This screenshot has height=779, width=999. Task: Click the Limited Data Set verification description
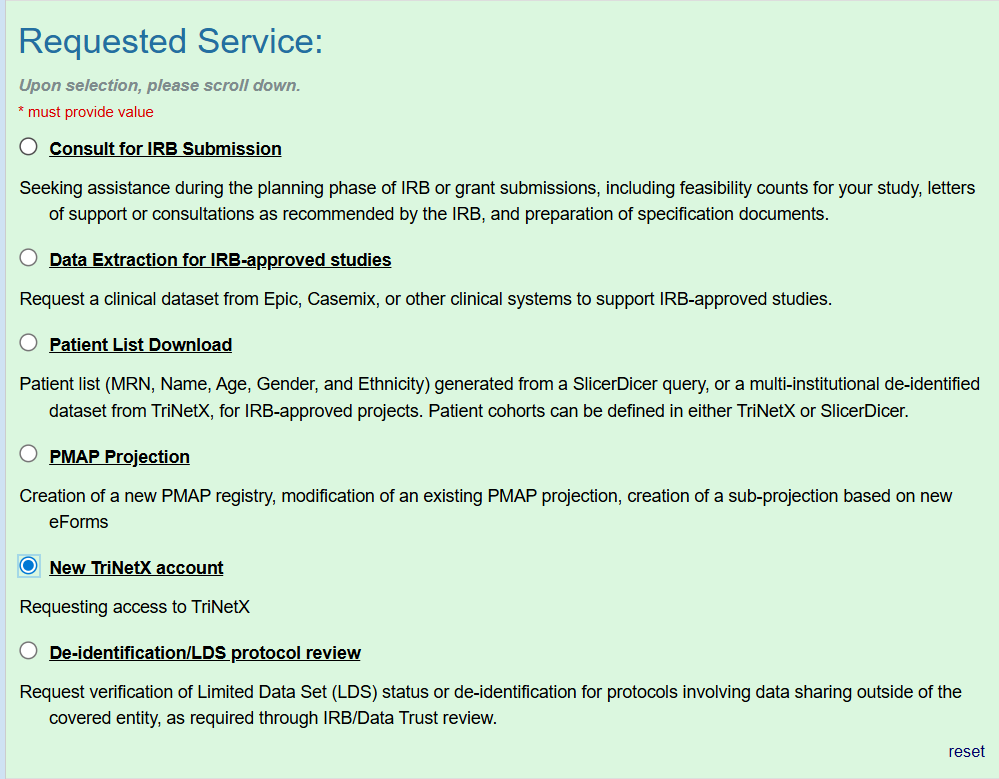[x=491, y=704]
